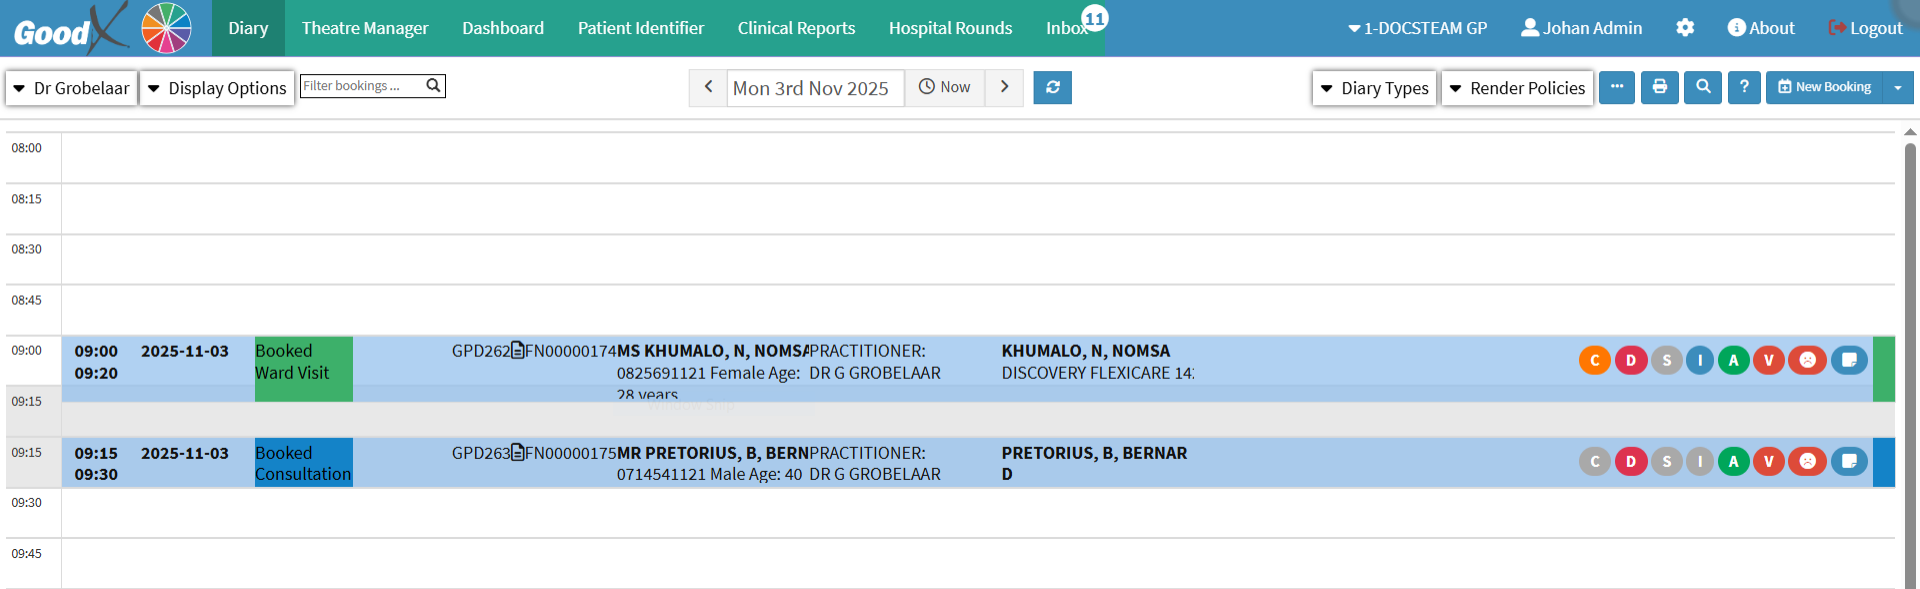Image resolution: width=1920 pixels, height=589 pixels.
Task: Open the magnifier search button in toolbar
Action: [x=1703, y=88]
